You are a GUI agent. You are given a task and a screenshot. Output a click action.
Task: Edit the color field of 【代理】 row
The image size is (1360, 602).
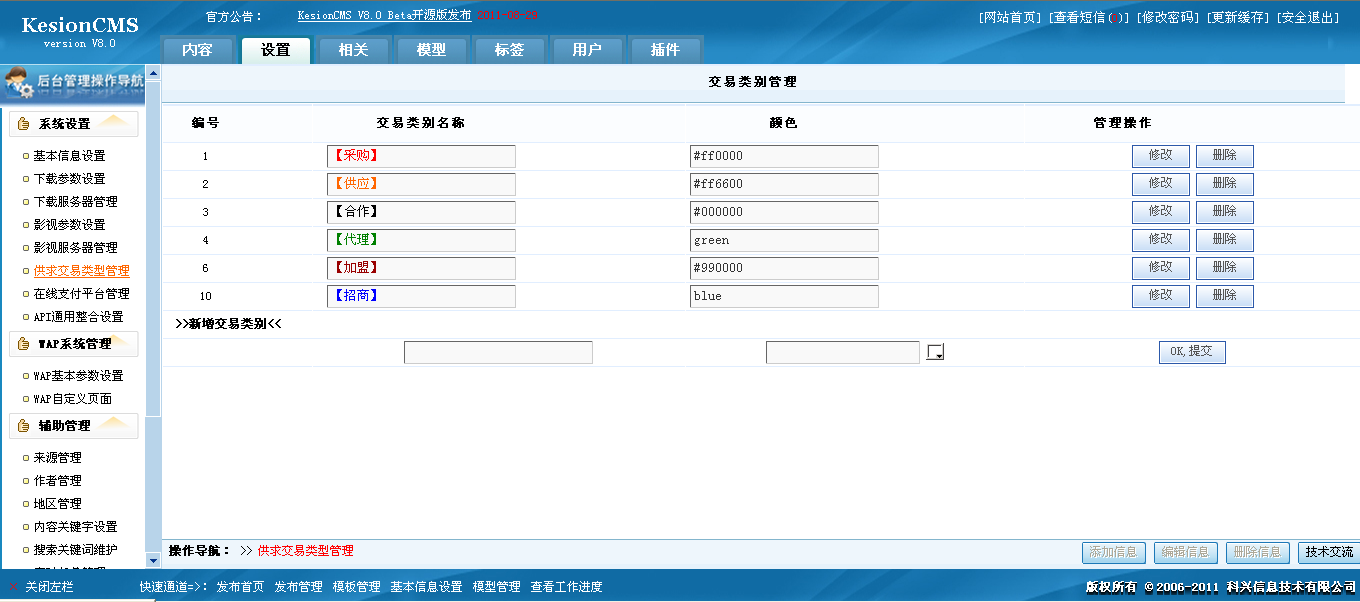point(783,241)
